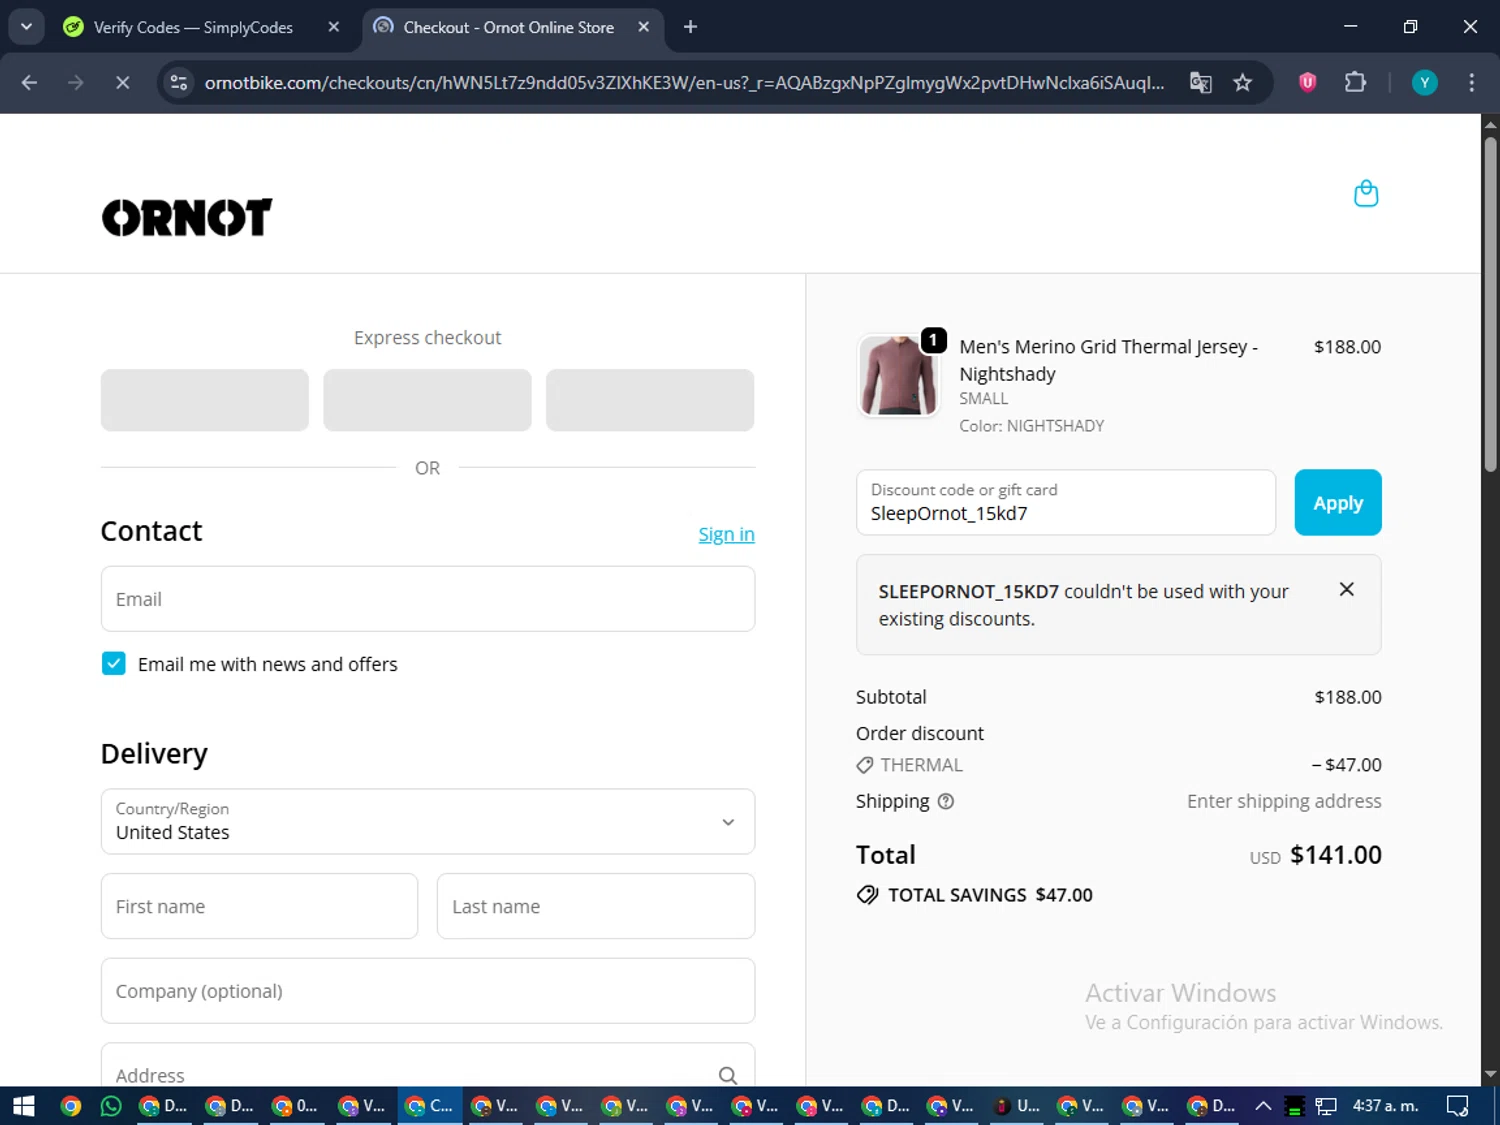Click the Sign in link
1500x1125 pixels.
pyautogui.click(x=726, y=534)
